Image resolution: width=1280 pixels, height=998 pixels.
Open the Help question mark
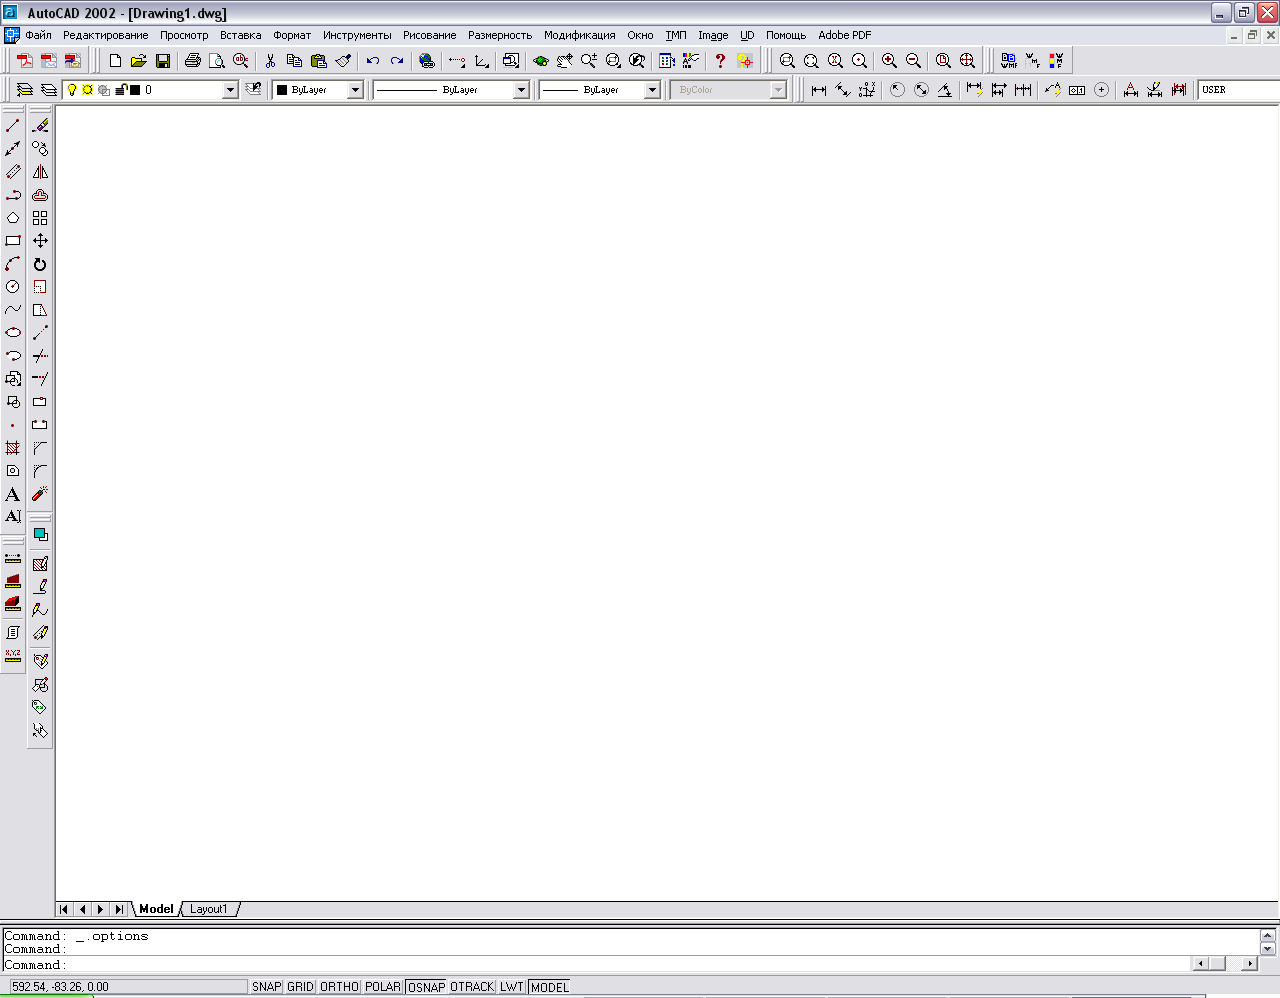tap(720, 61)
